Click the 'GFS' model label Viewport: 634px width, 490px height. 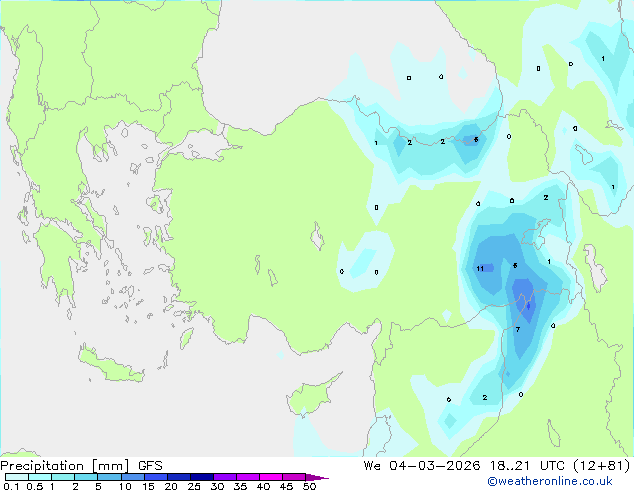(150, 466)
